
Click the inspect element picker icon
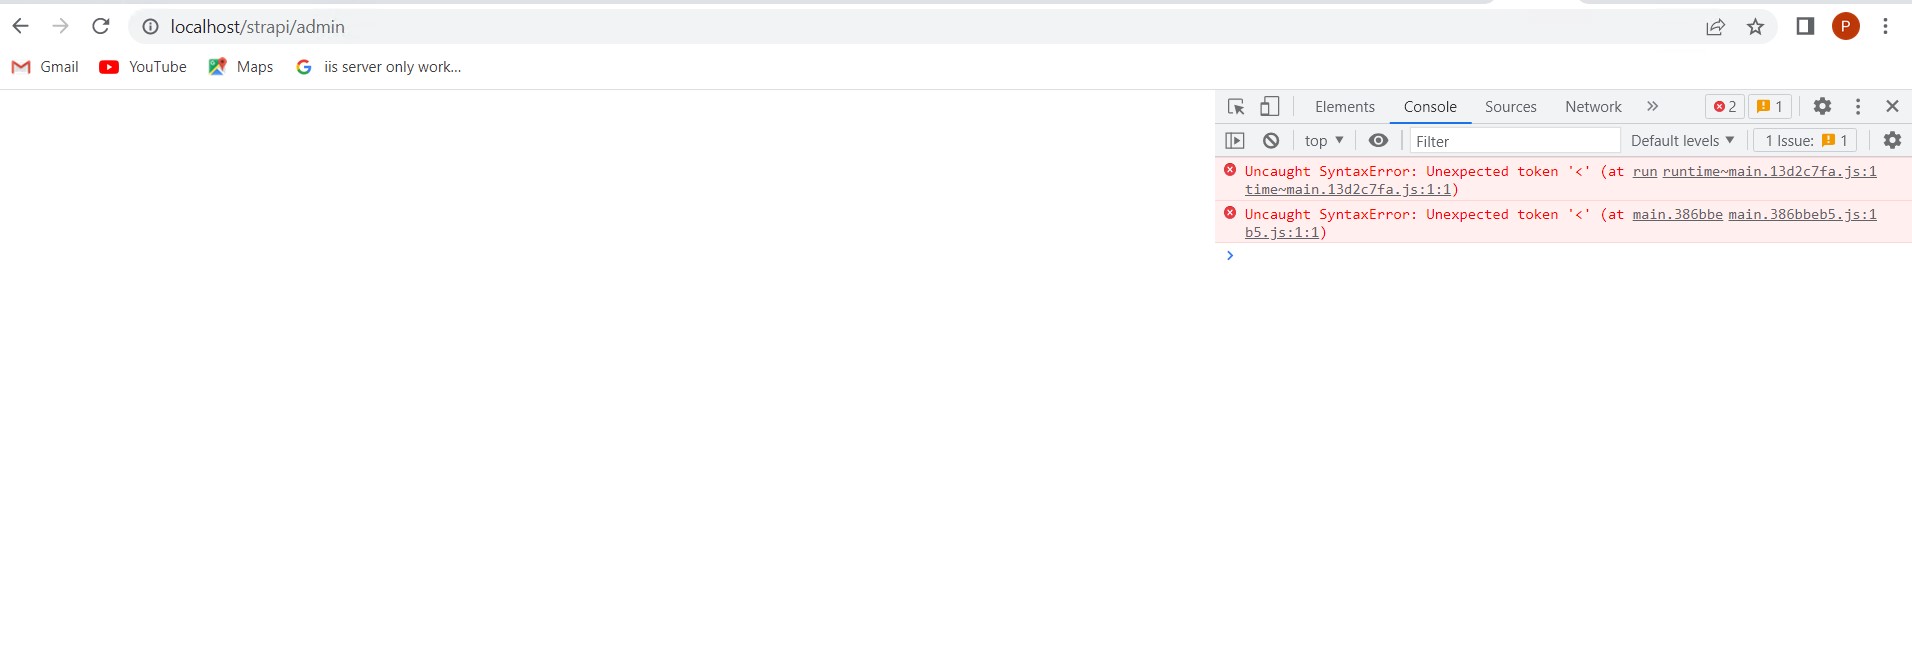point(1236,107)
